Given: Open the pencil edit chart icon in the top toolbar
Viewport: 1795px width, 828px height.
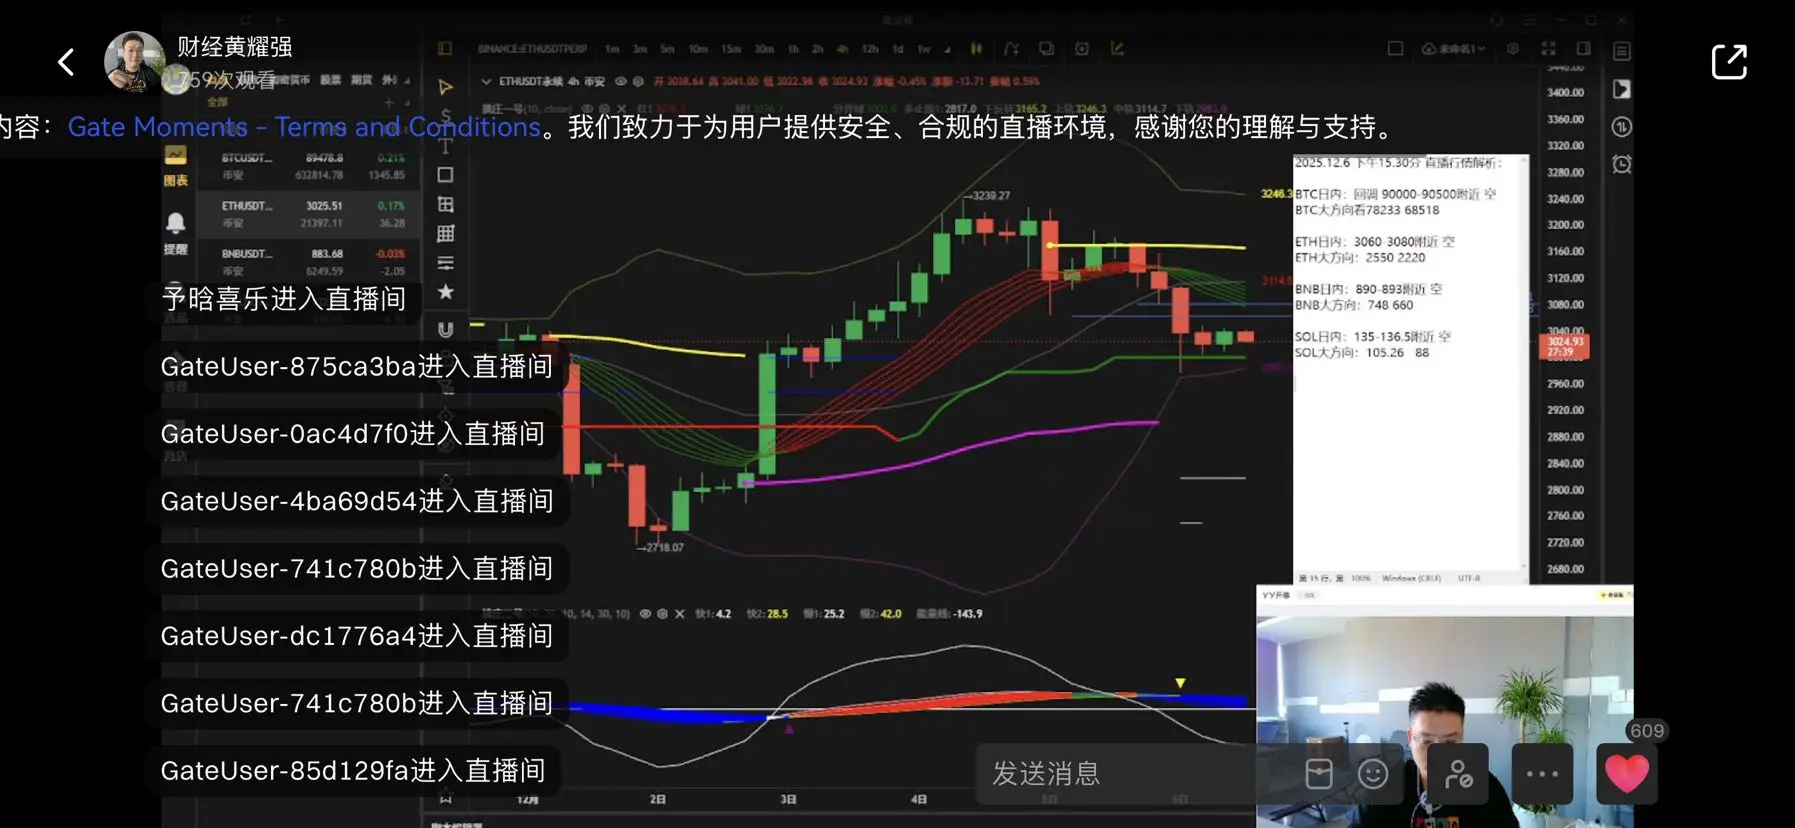Looking at the screenshot, I should pos(1117,48).
